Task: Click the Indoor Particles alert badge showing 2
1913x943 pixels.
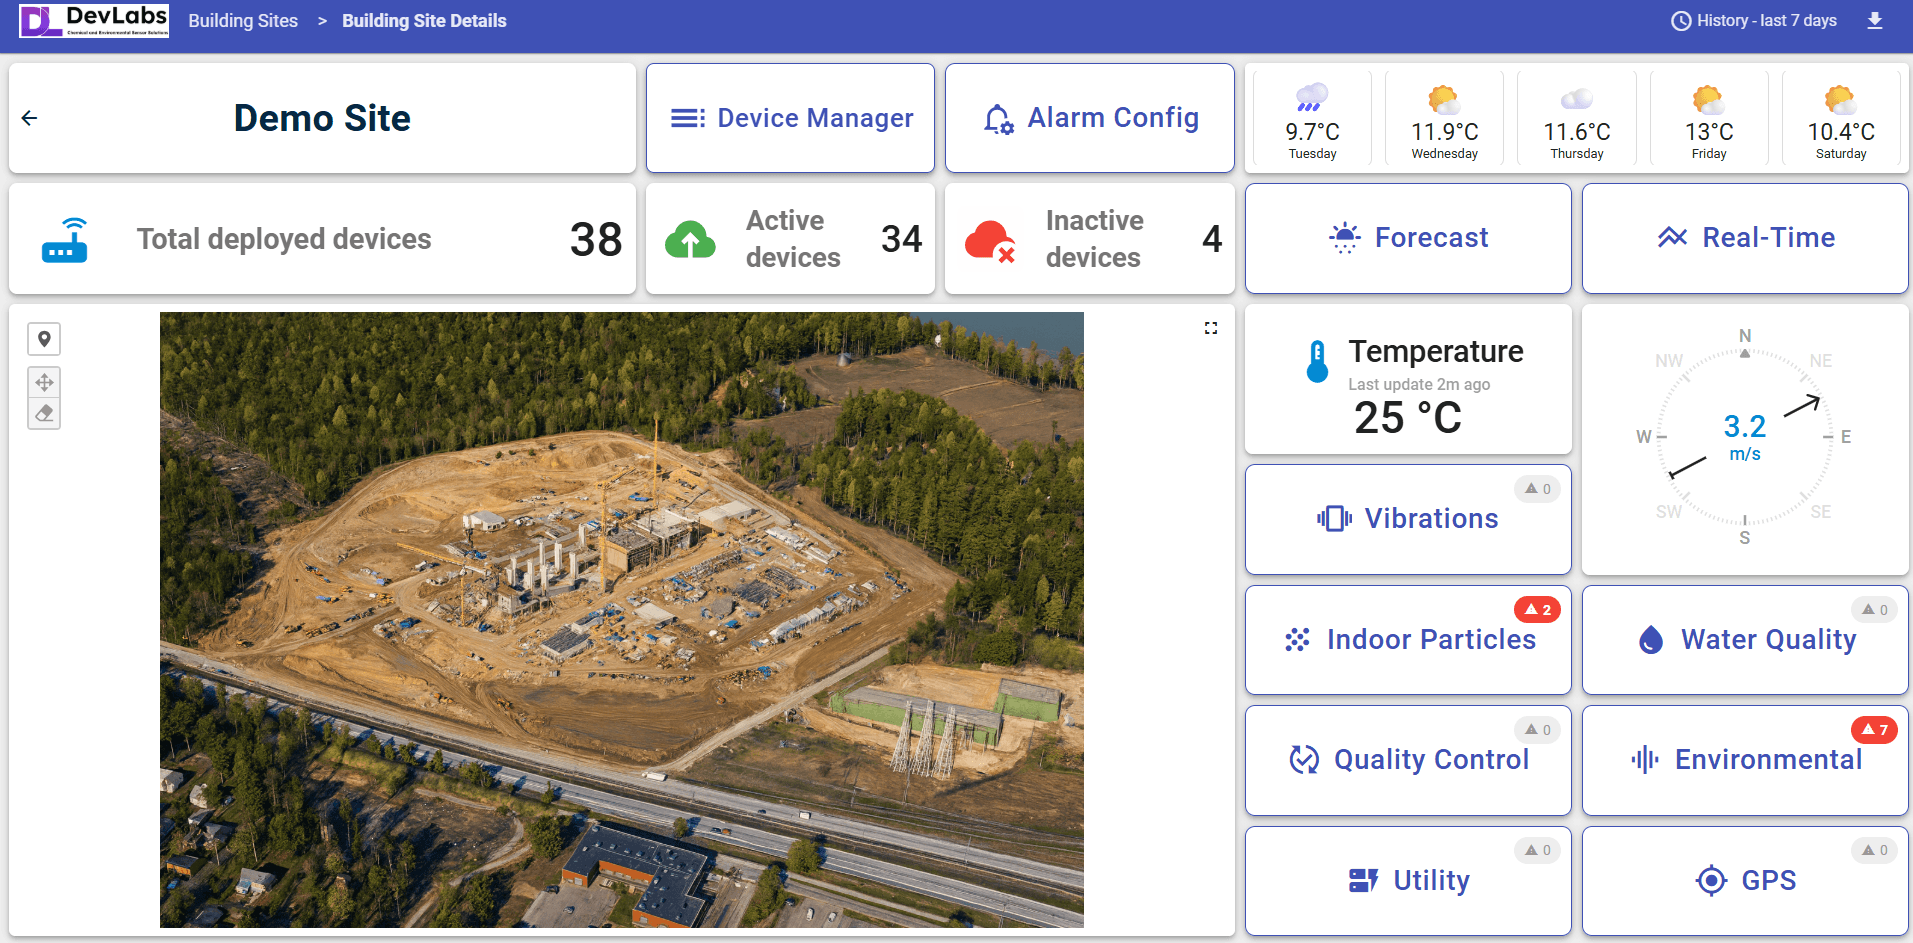Action: point(1537,610)
